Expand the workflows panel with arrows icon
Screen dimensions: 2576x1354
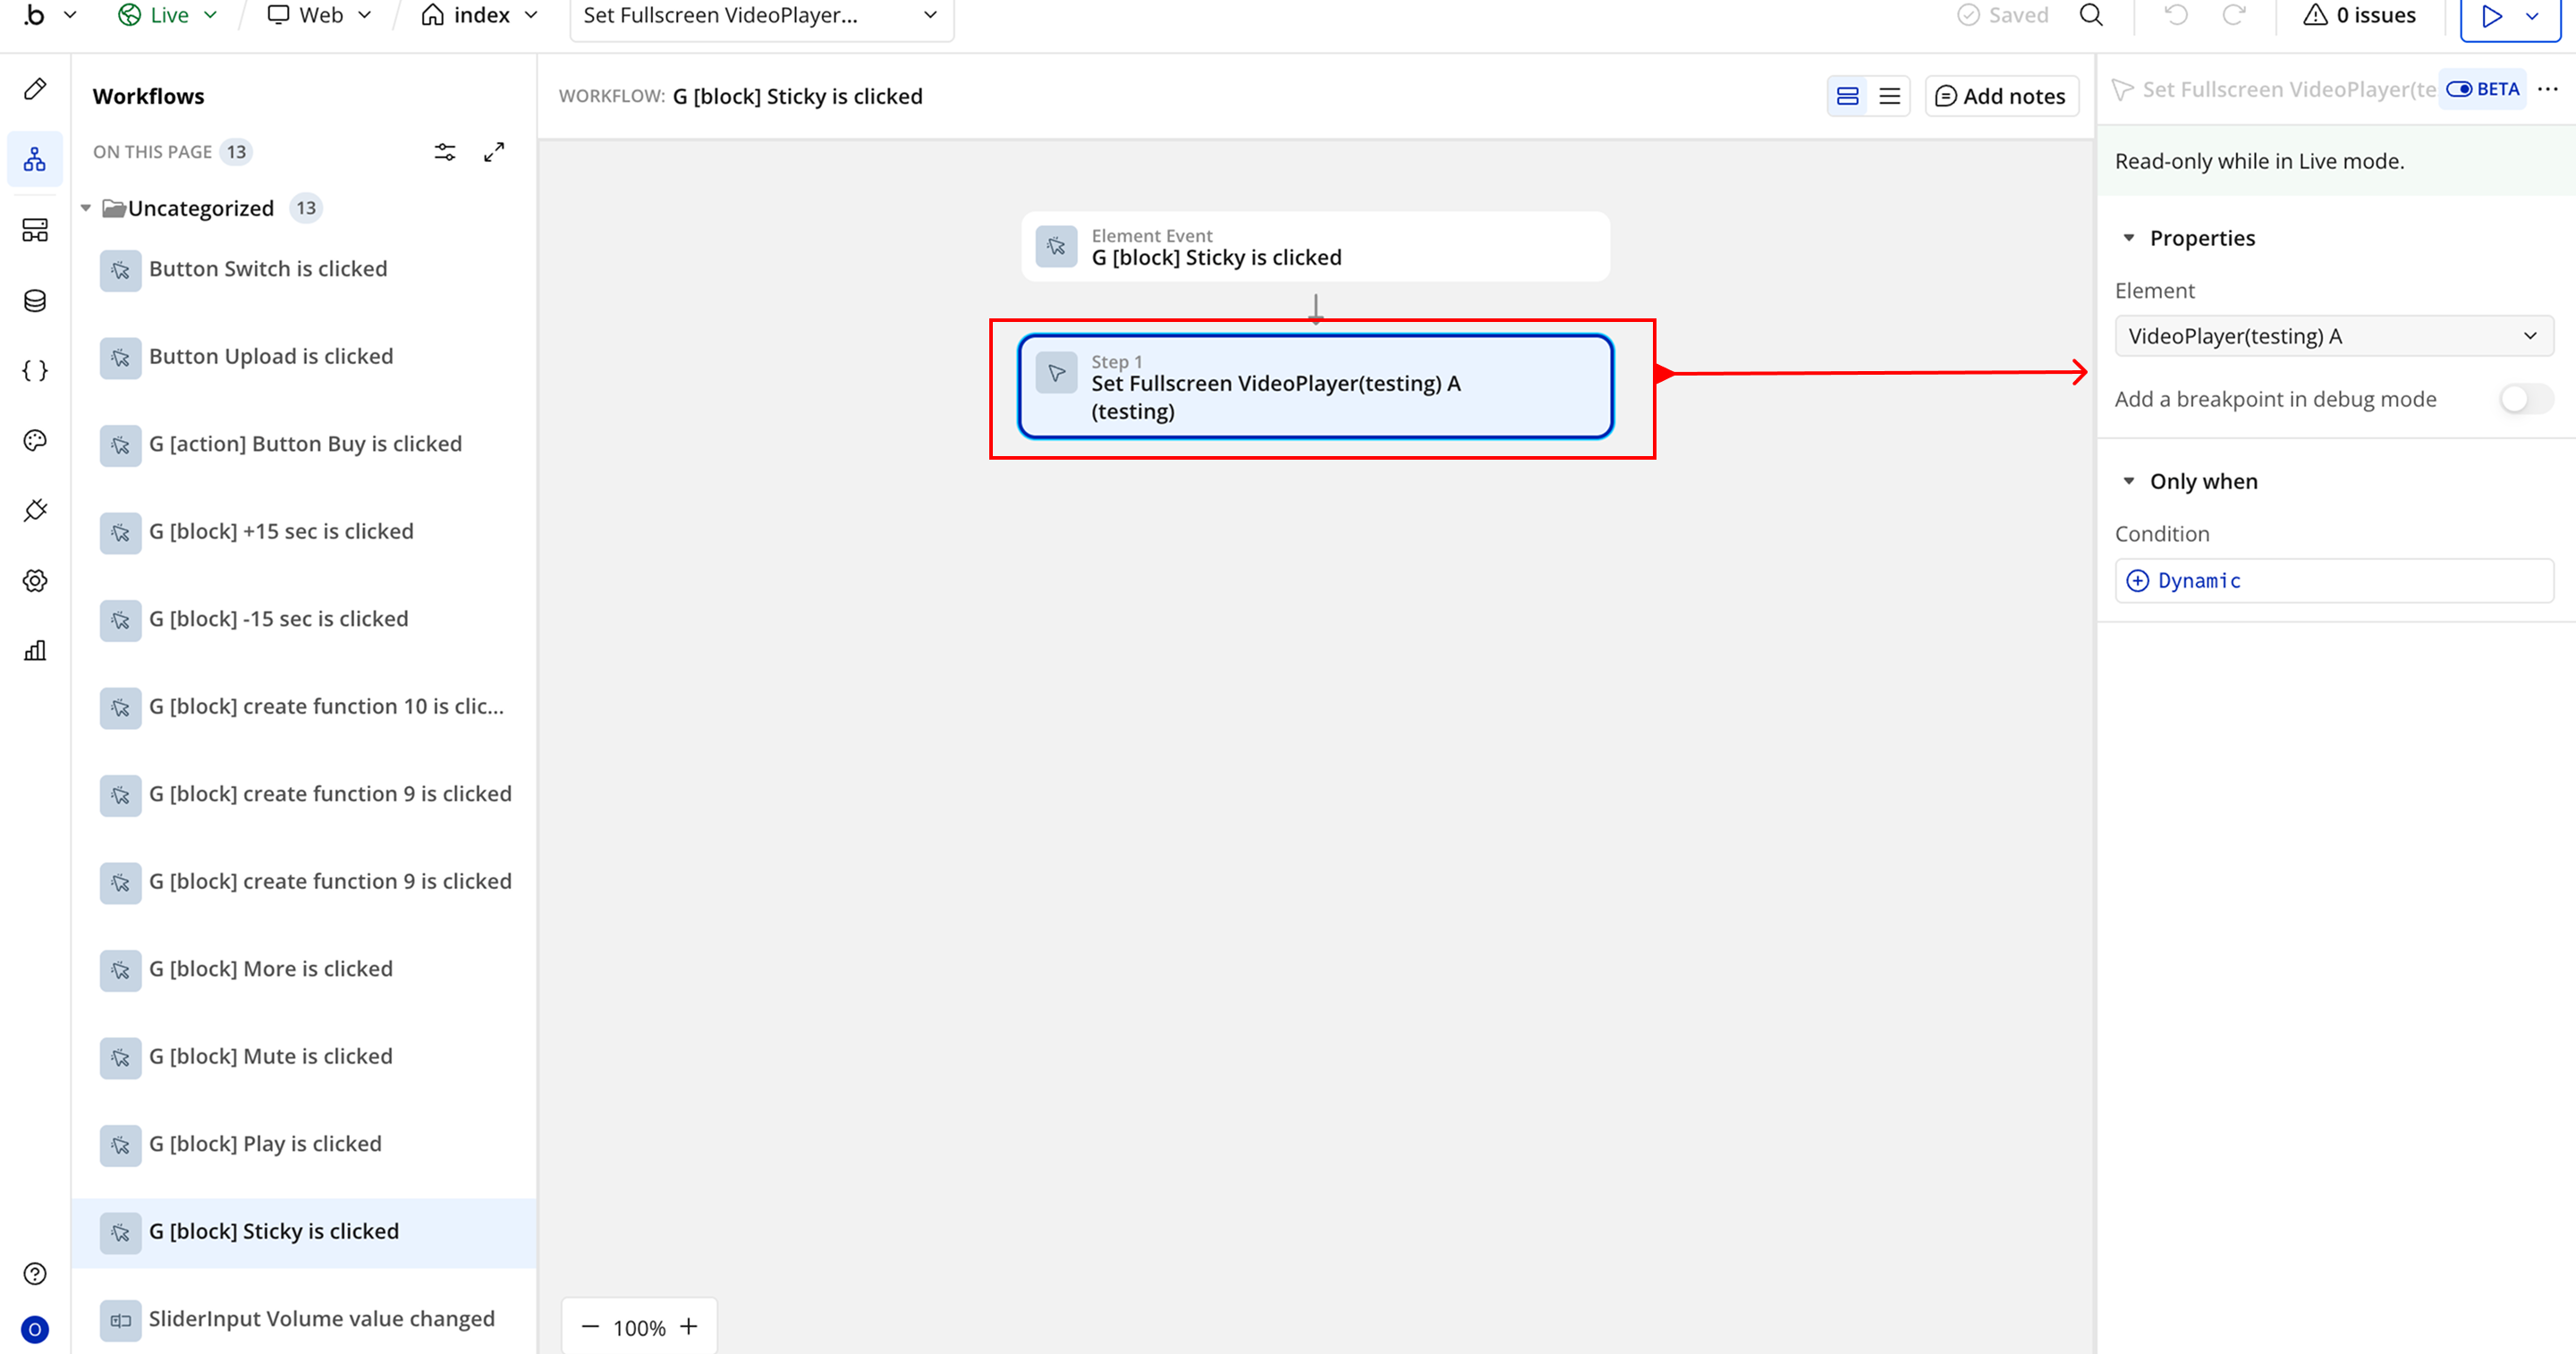coord(494,152)
